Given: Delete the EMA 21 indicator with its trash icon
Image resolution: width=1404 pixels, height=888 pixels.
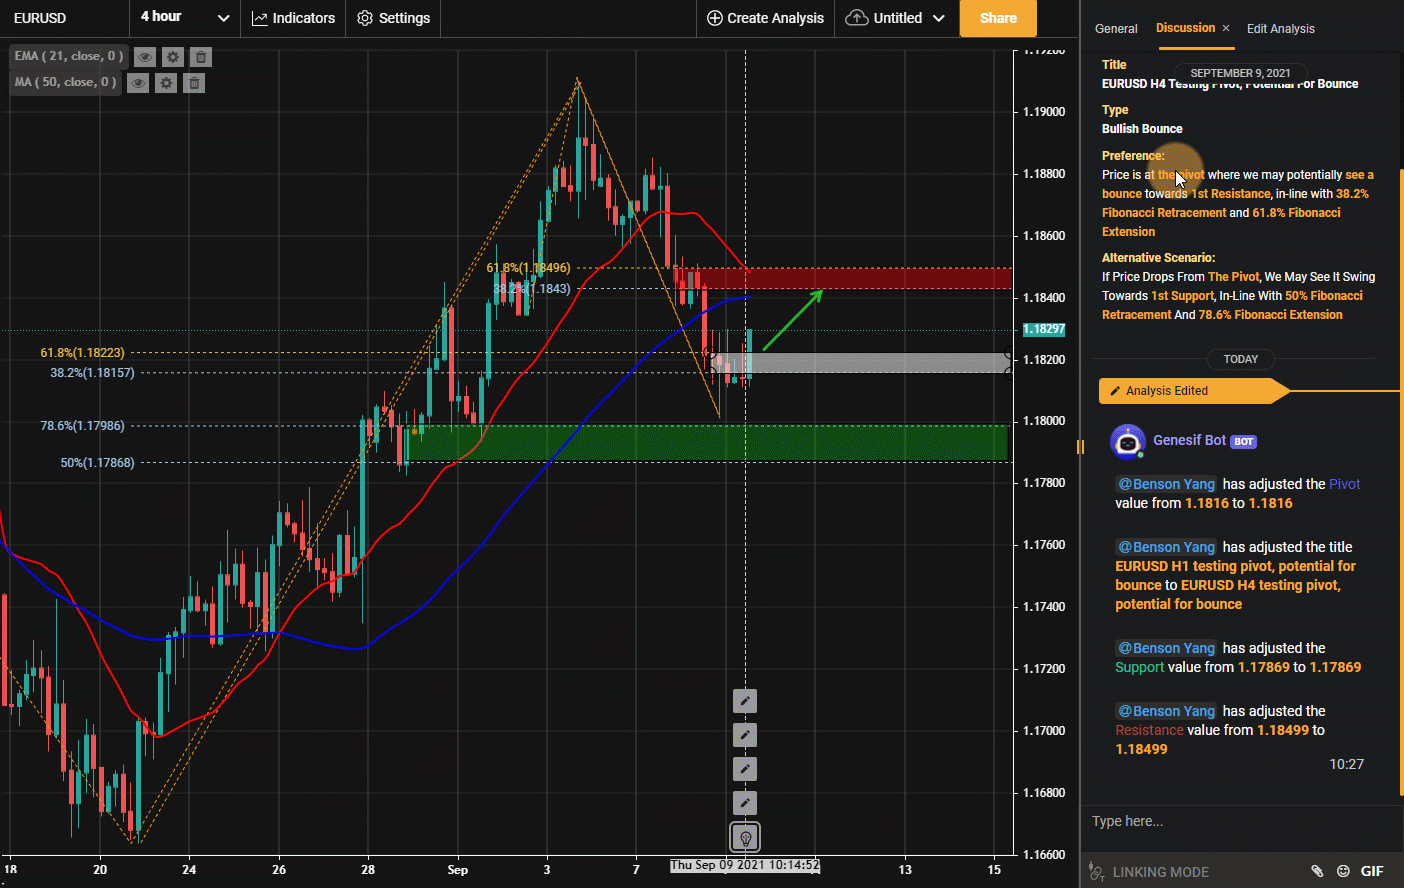Looking at the screenshot, I should coord(201,57).
